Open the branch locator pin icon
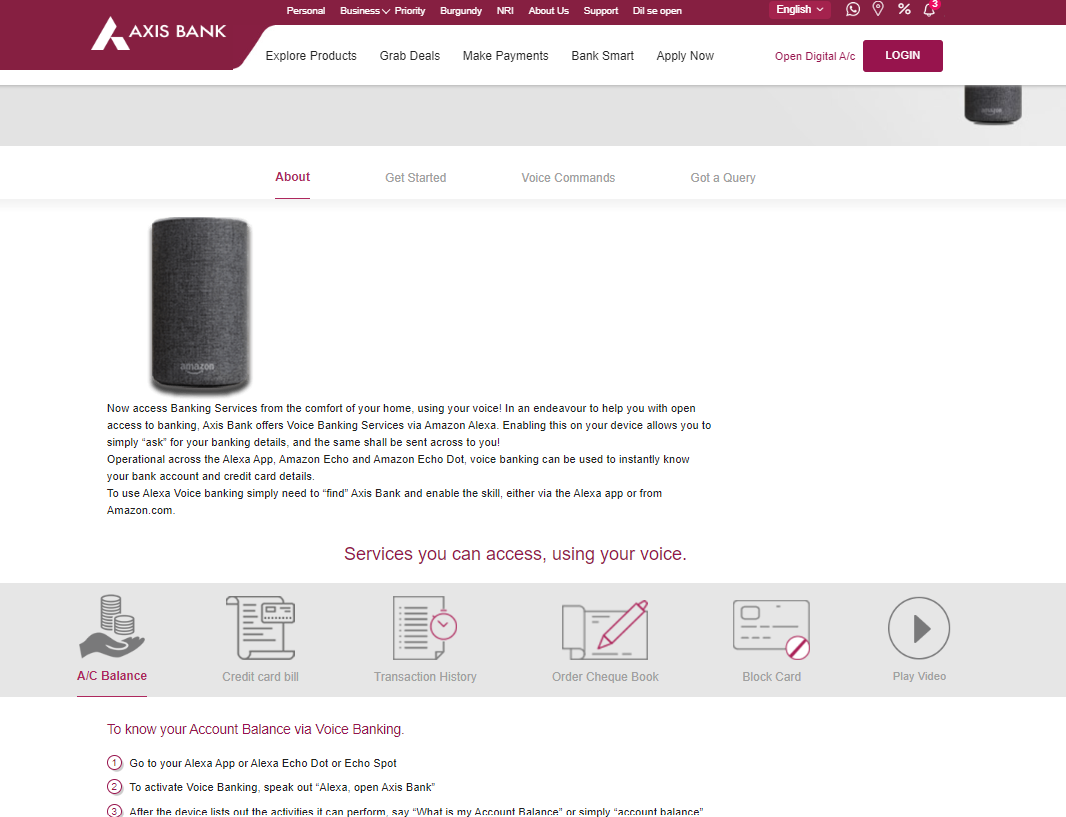Screen dimensions: 1066x817 pyautogui.click(x=878, y=9)
